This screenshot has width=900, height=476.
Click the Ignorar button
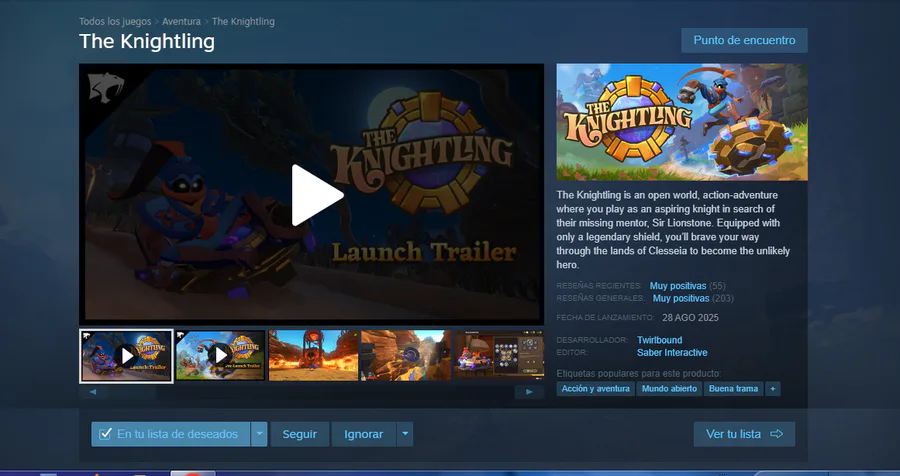click(x=364, y=434)
